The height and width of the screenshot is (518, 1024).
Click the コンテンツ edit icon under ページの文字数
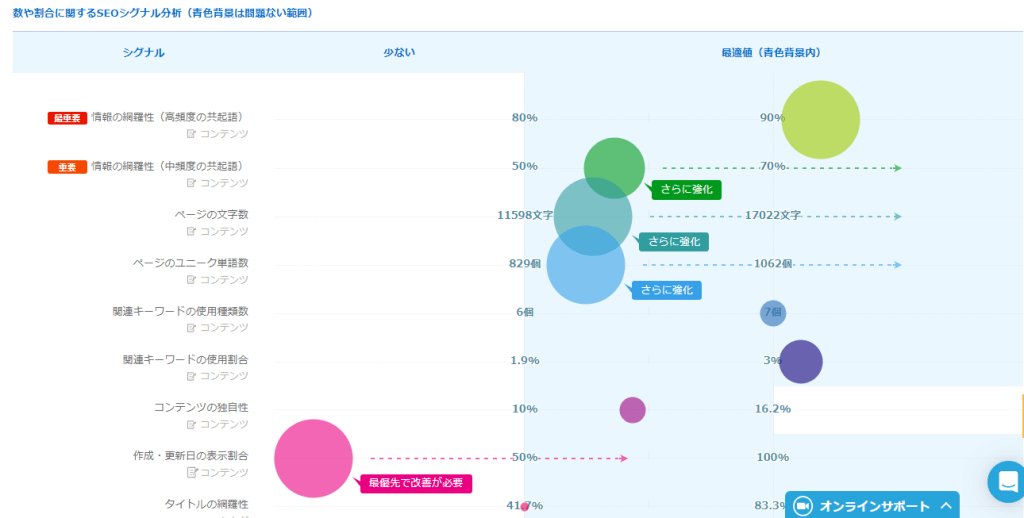pos(191,231)
